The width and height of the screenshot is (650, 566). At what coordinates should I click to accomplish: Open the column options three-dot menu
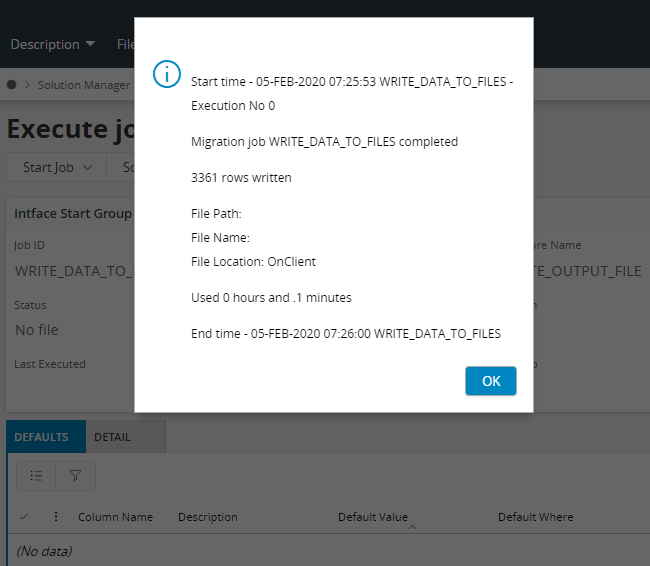56,517
